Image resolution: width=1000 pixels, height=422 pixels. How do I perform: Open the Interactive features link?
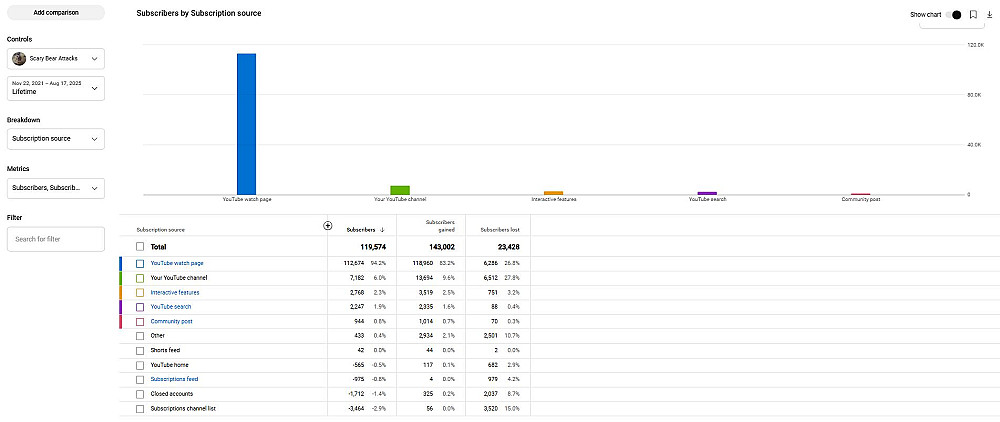coord(175,293)
